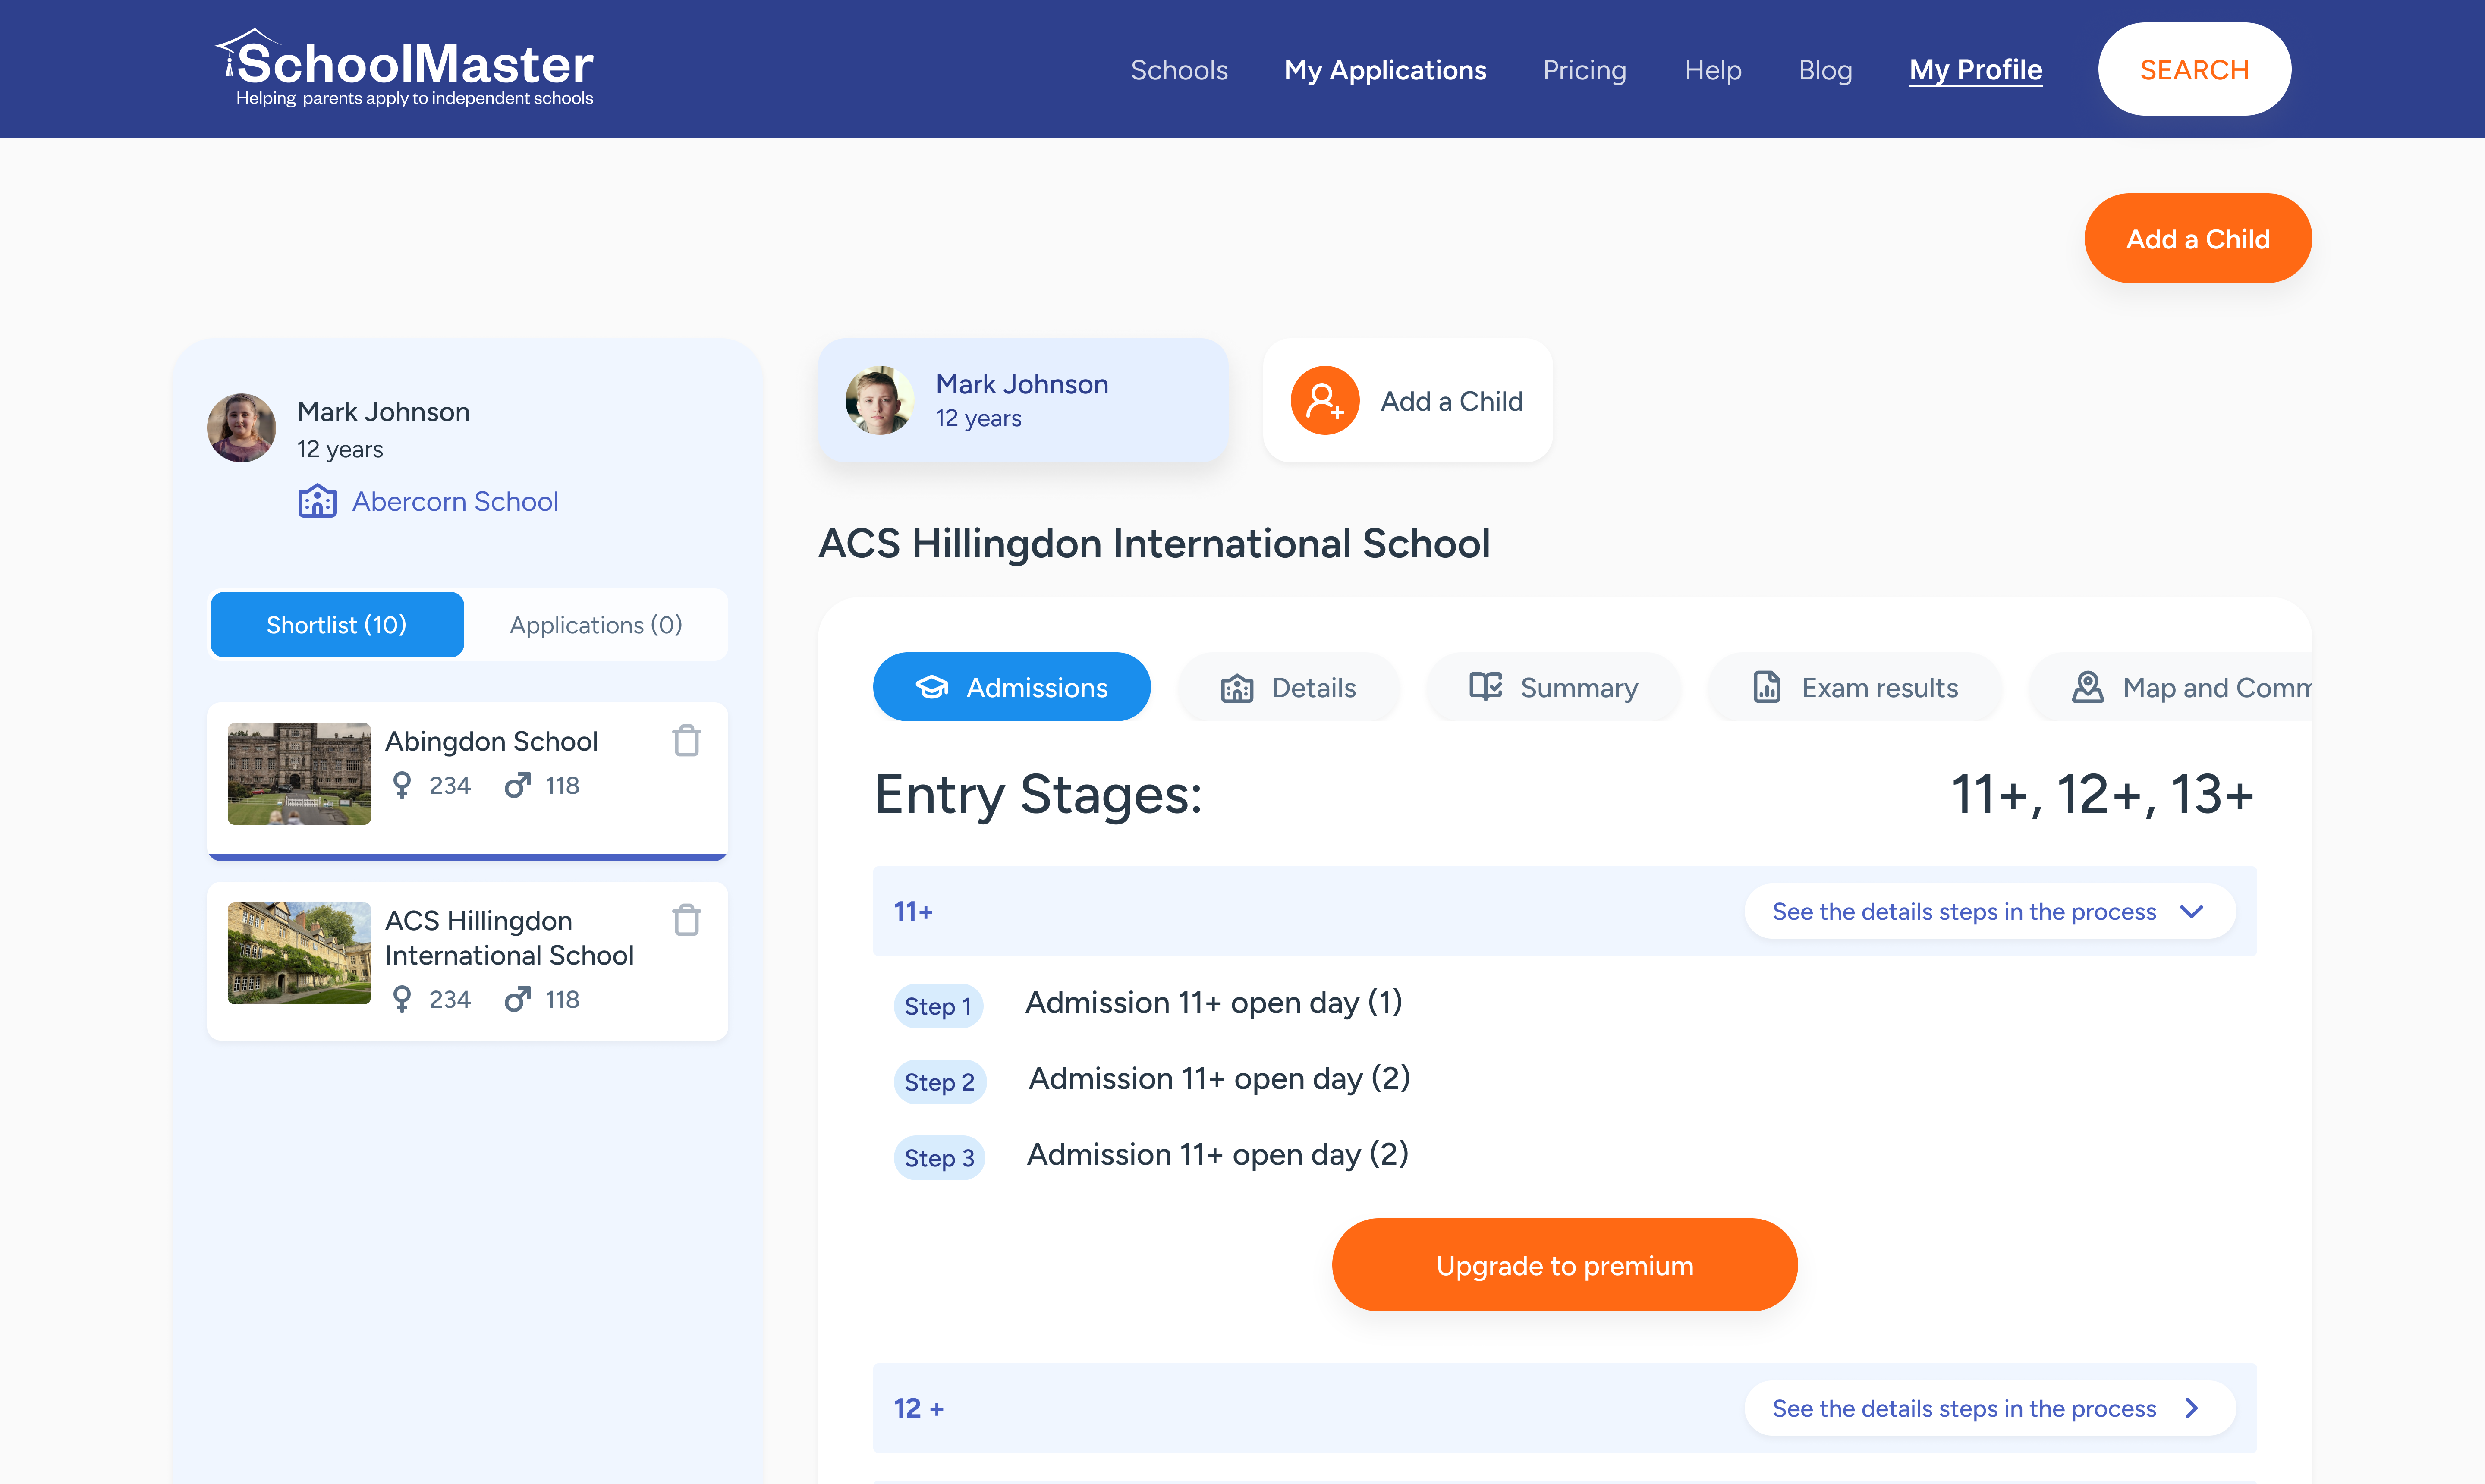Visit the Blog link
This screenshot has height=1484, width=2485.
(1825, 70)
